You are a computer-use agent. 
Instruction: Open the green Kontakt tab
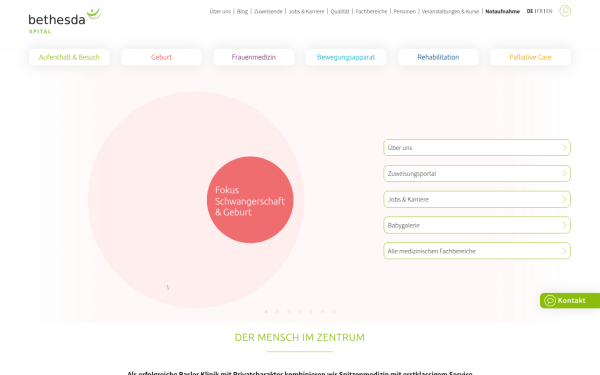[570, 301]
